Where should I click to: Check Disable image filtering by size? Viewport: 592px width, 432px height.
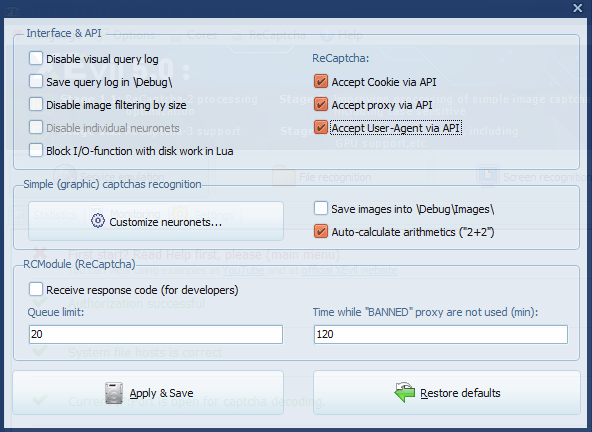36,105
